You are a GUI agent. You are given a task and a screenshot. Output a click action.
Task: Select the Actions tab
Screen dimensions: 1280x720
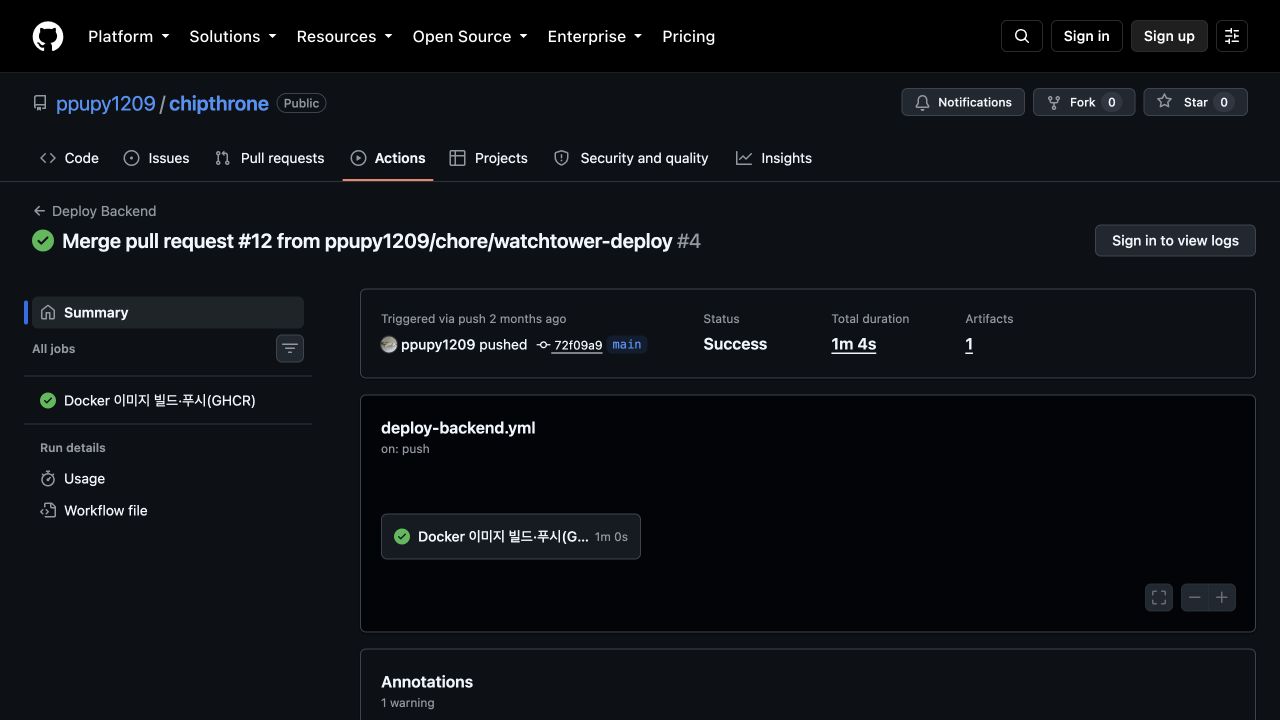pyautogui.click(x=388, y=158)
